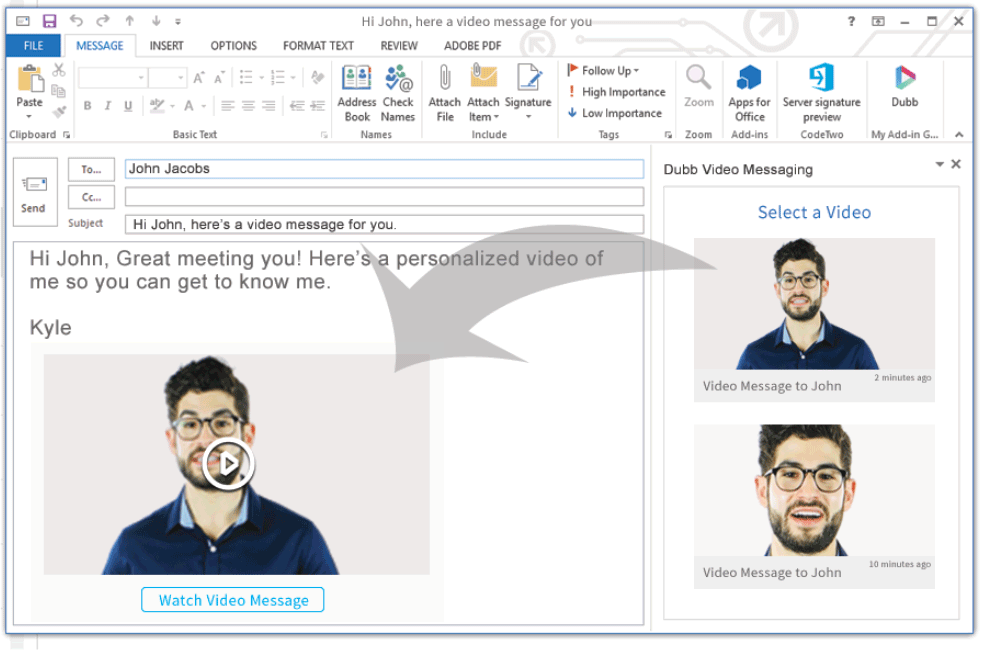Open Customize Quick Access Toolbar dropdown
Viewport: 990px width, 650px height.
pos(178,21)
